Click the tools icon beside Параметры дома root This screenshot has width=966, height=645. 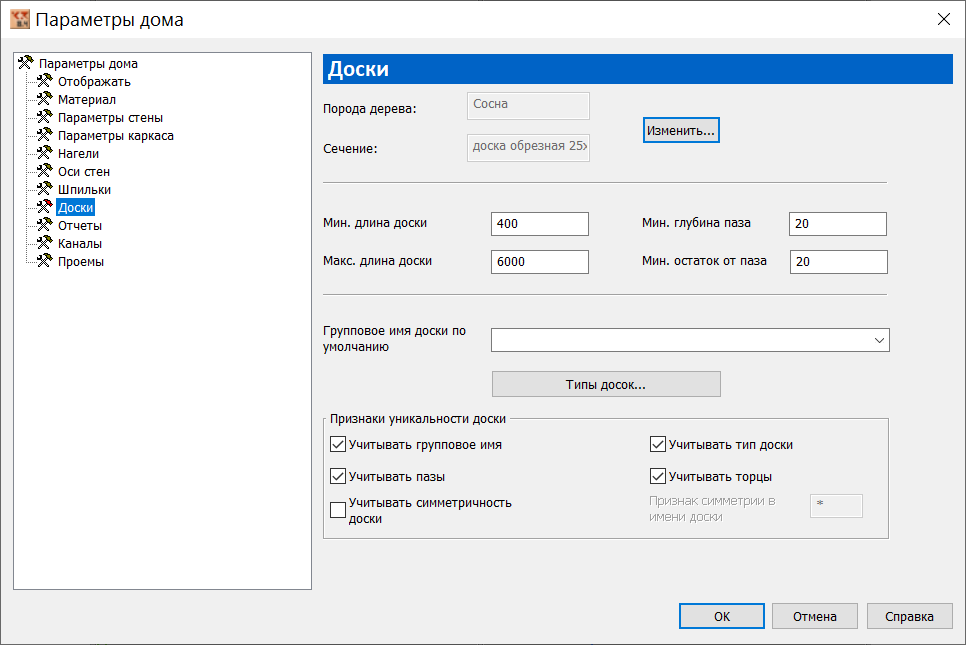click(x=25, y=63)
